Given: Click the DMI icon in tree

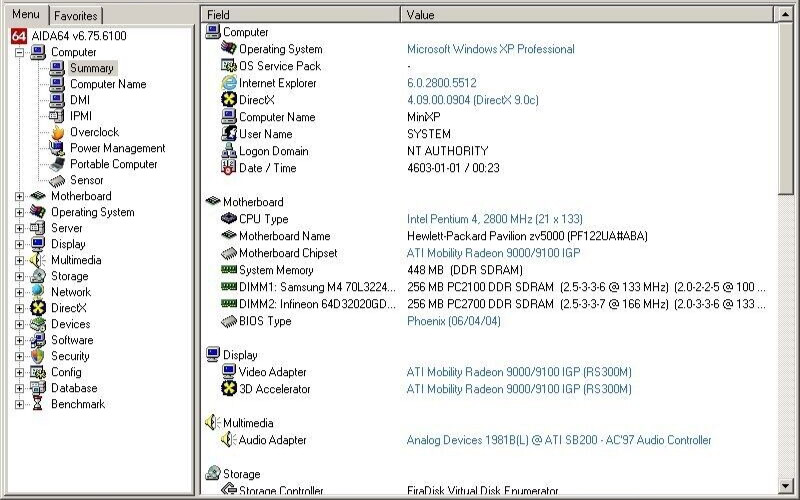Looking at the screenshot, I should click(x=57, y=100).
